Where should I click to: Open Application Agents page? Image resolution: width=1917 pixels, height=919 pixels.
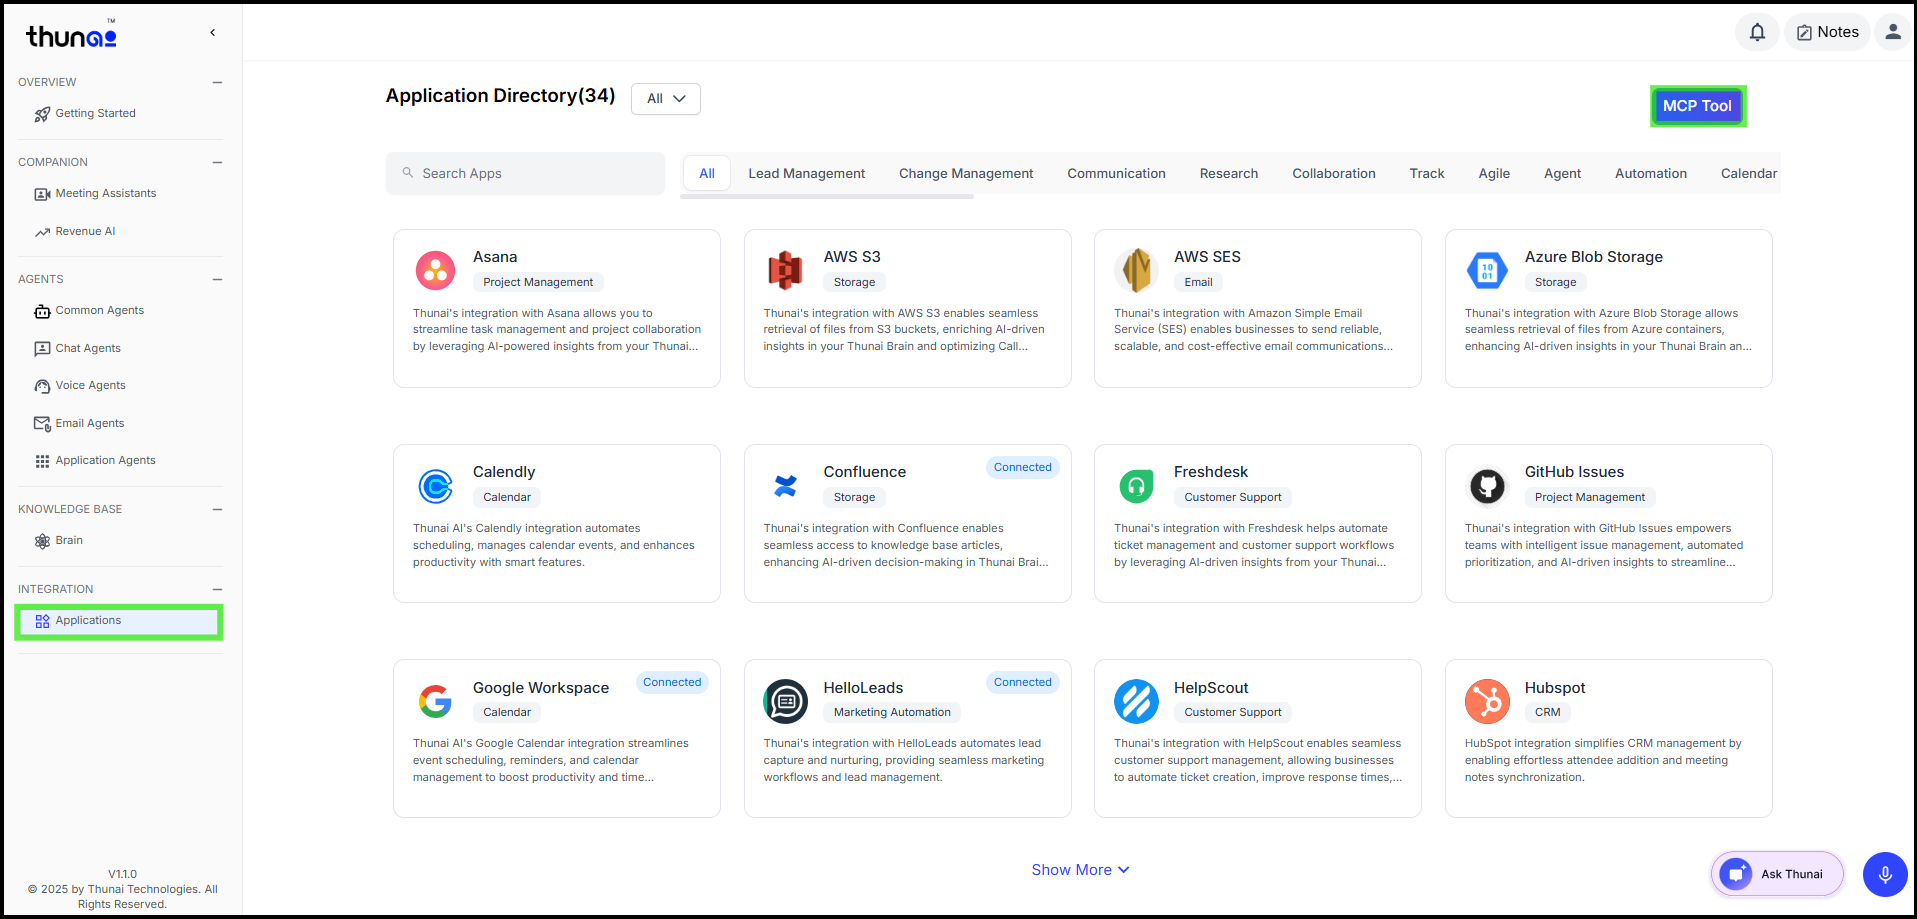pyautogui.click(x=106, y=461)
